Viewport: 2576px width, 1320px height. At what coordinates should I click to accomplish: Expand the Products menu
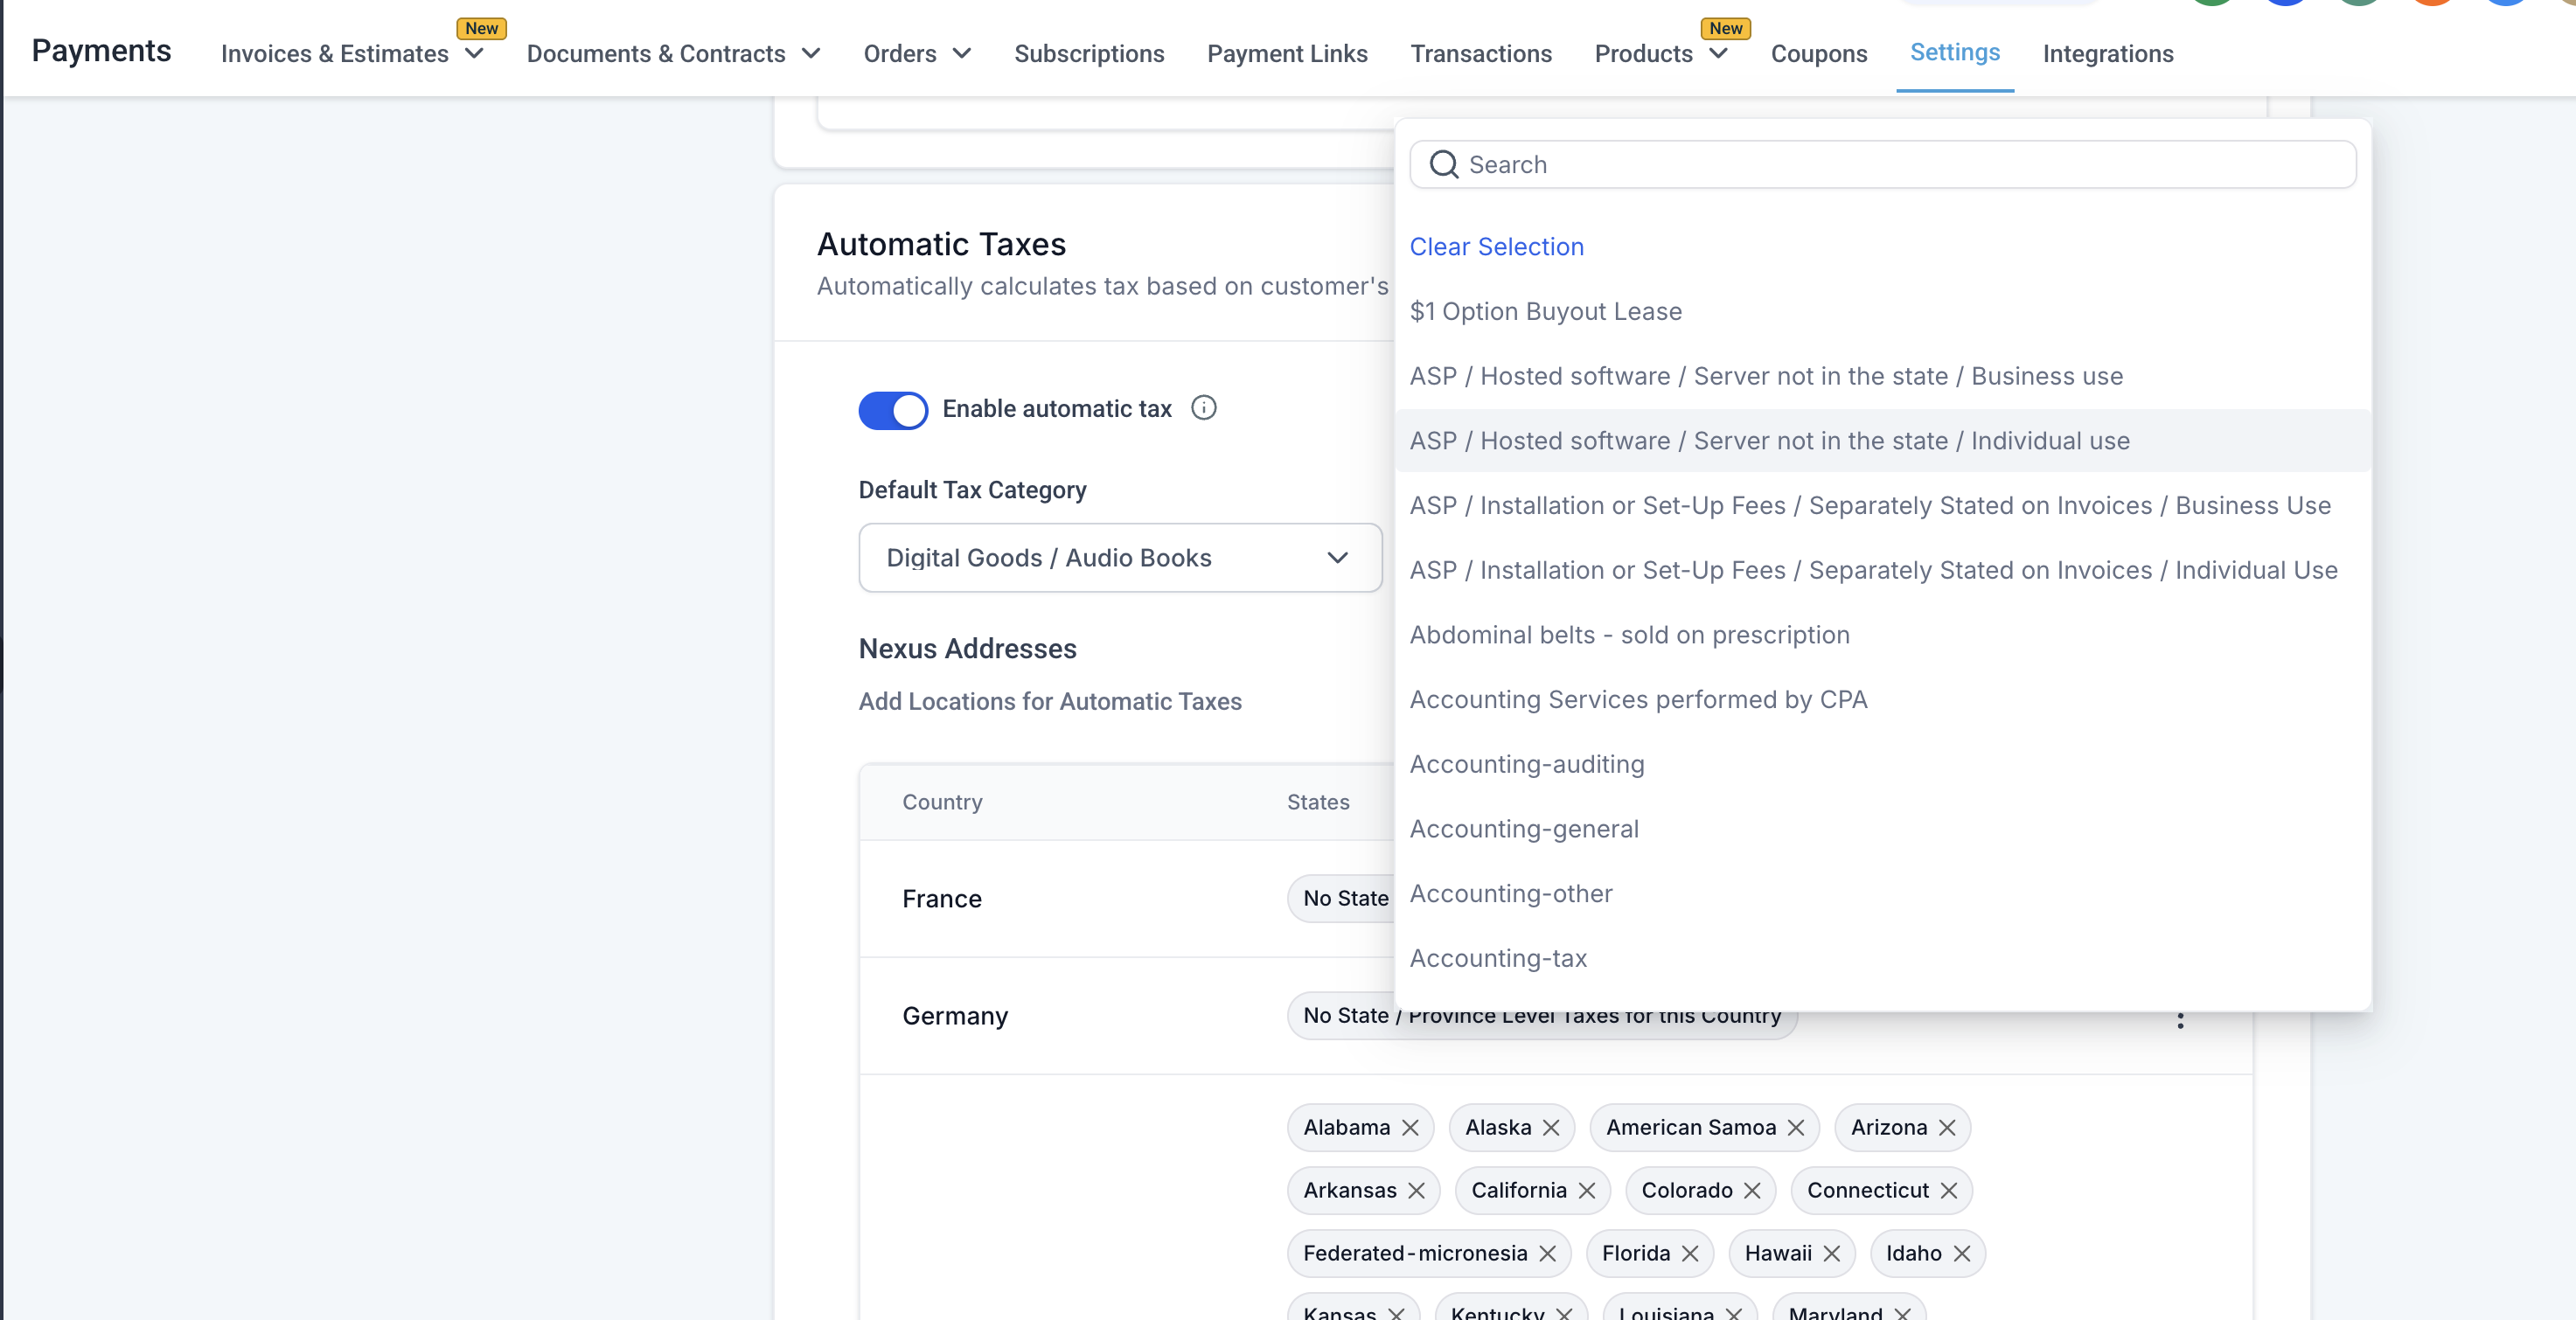pyautogui.click(x=1660, y=54)
